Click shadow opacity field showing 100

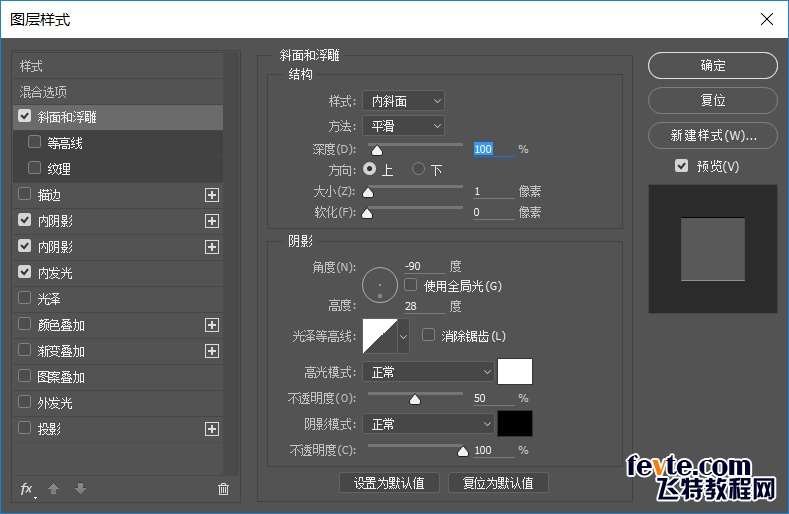(x=493, y=450)
